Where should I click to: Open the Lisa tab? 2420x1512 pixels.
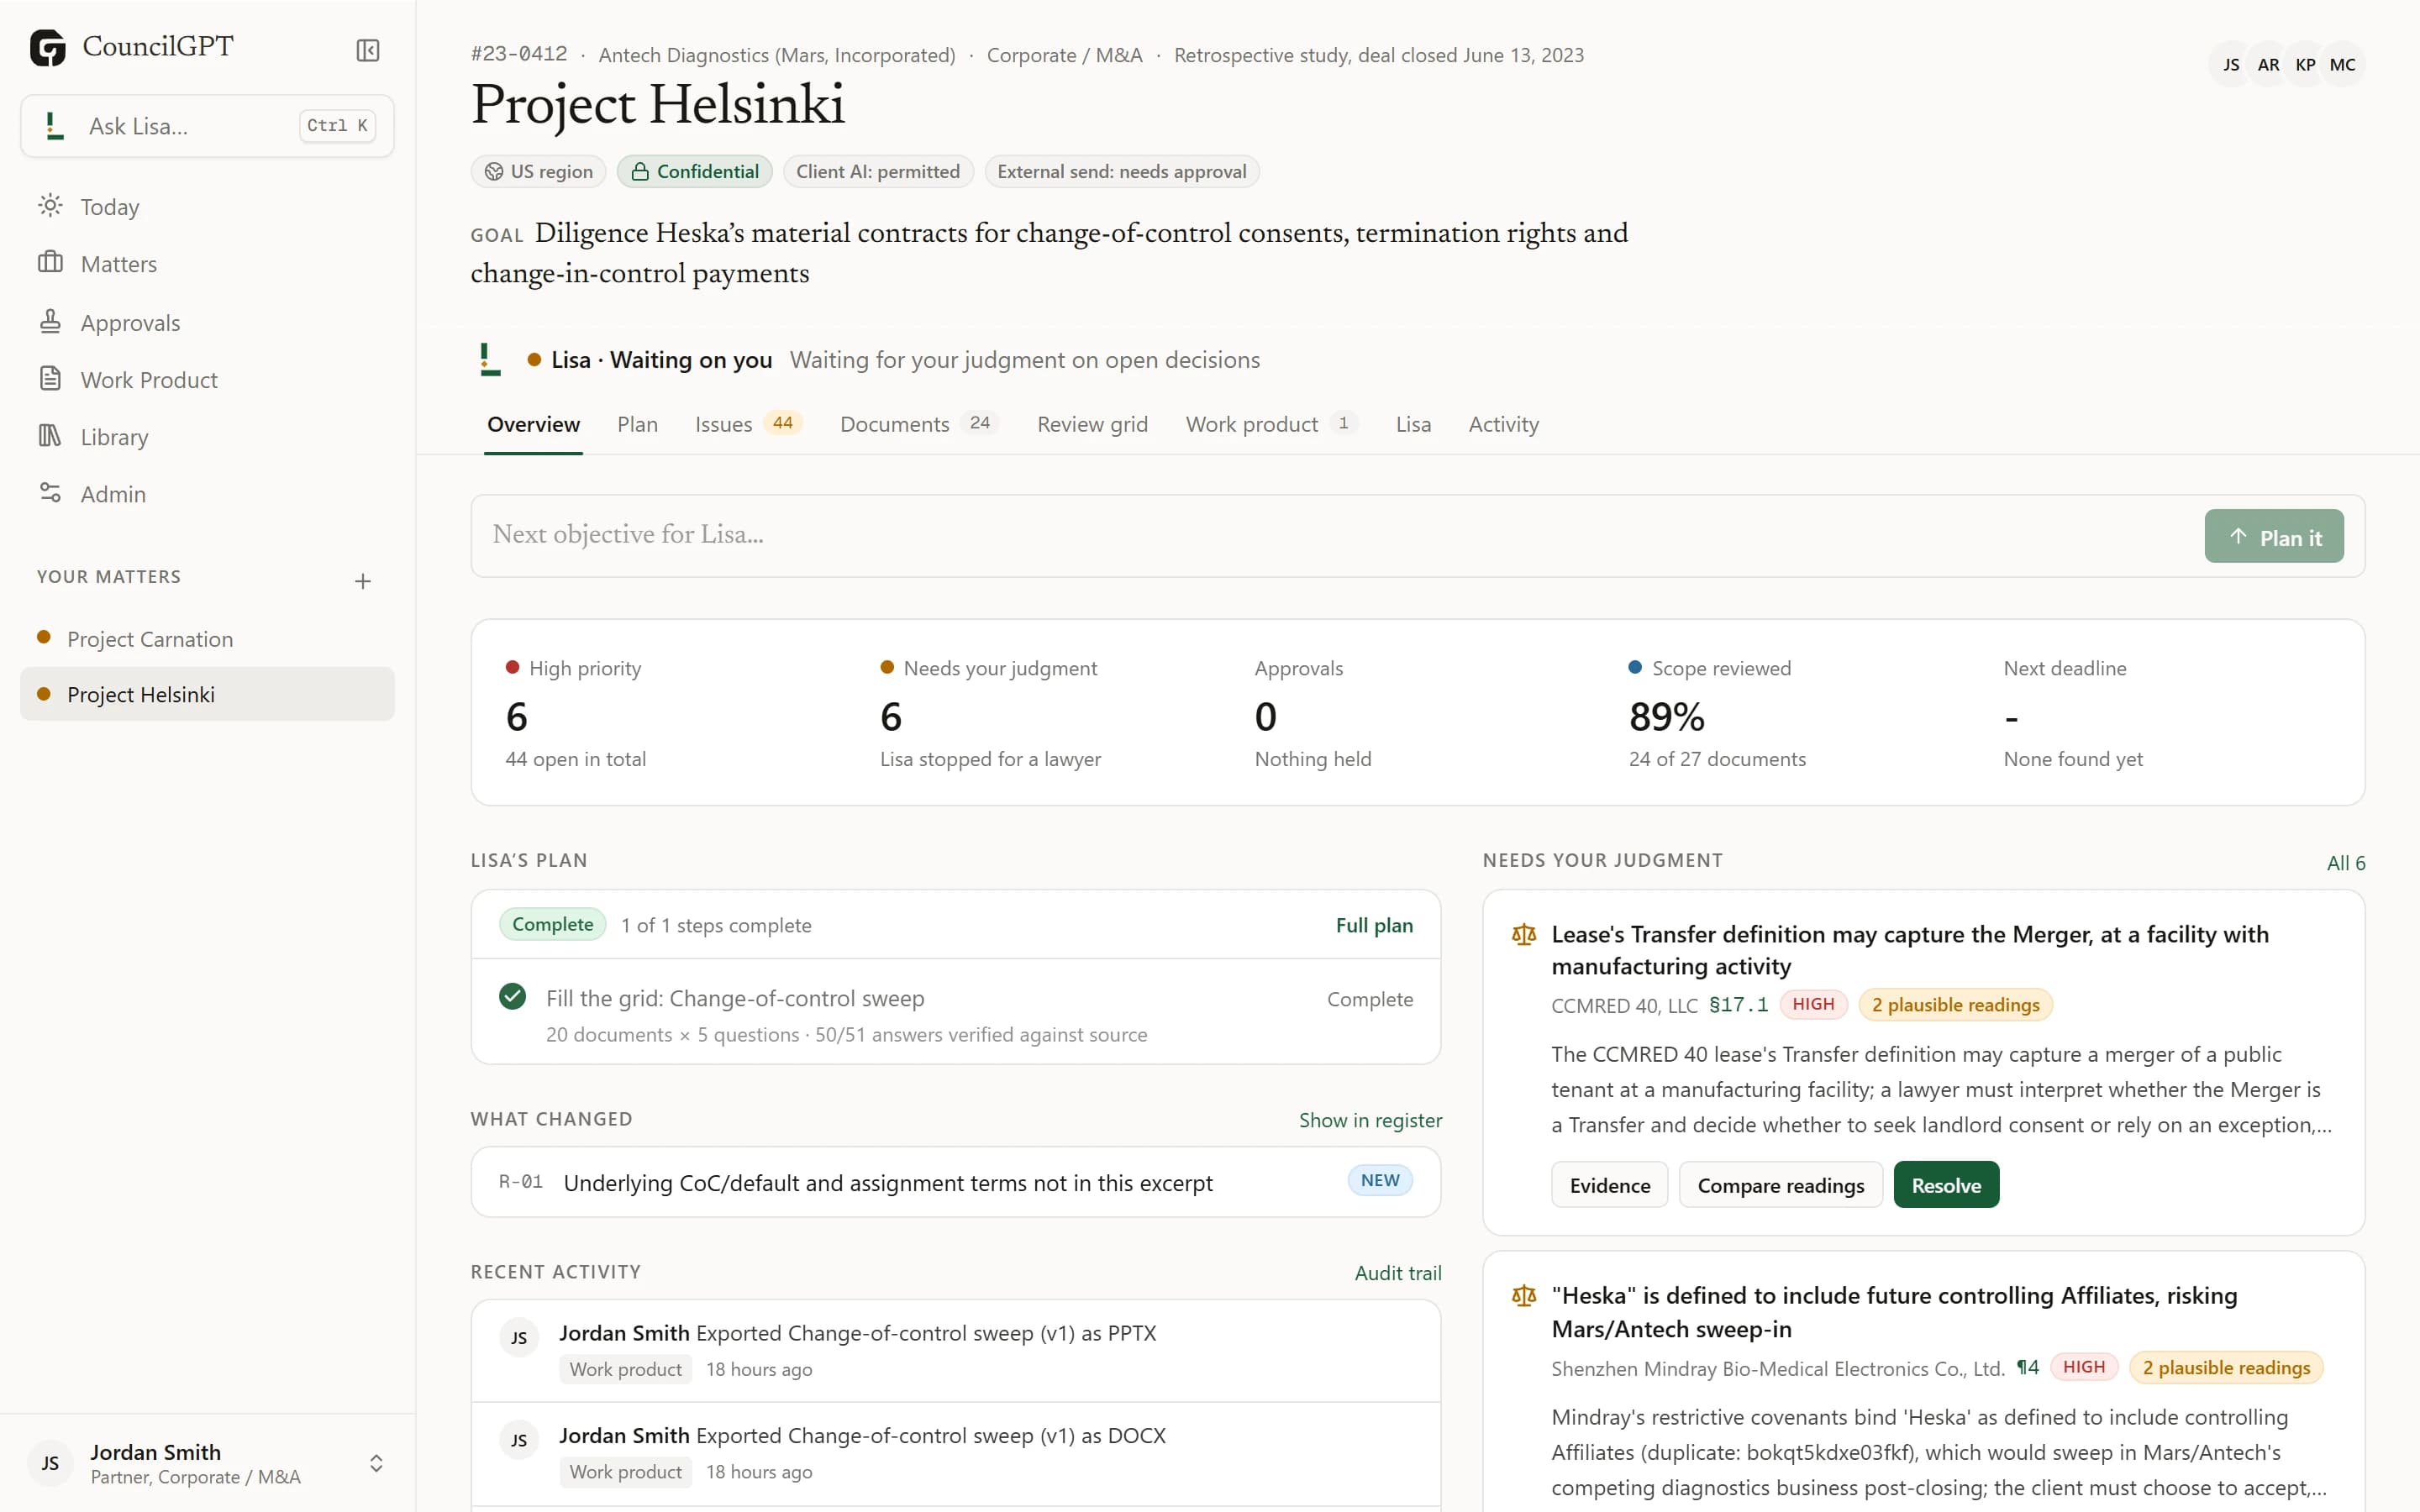[1413, 424]
